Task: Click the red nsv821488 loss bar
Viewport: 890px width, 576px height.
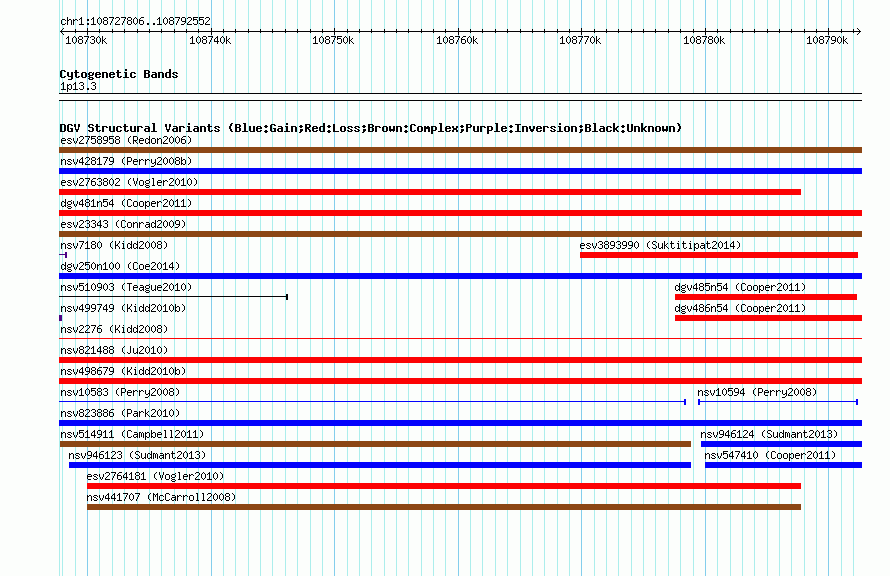Action: 460,360
